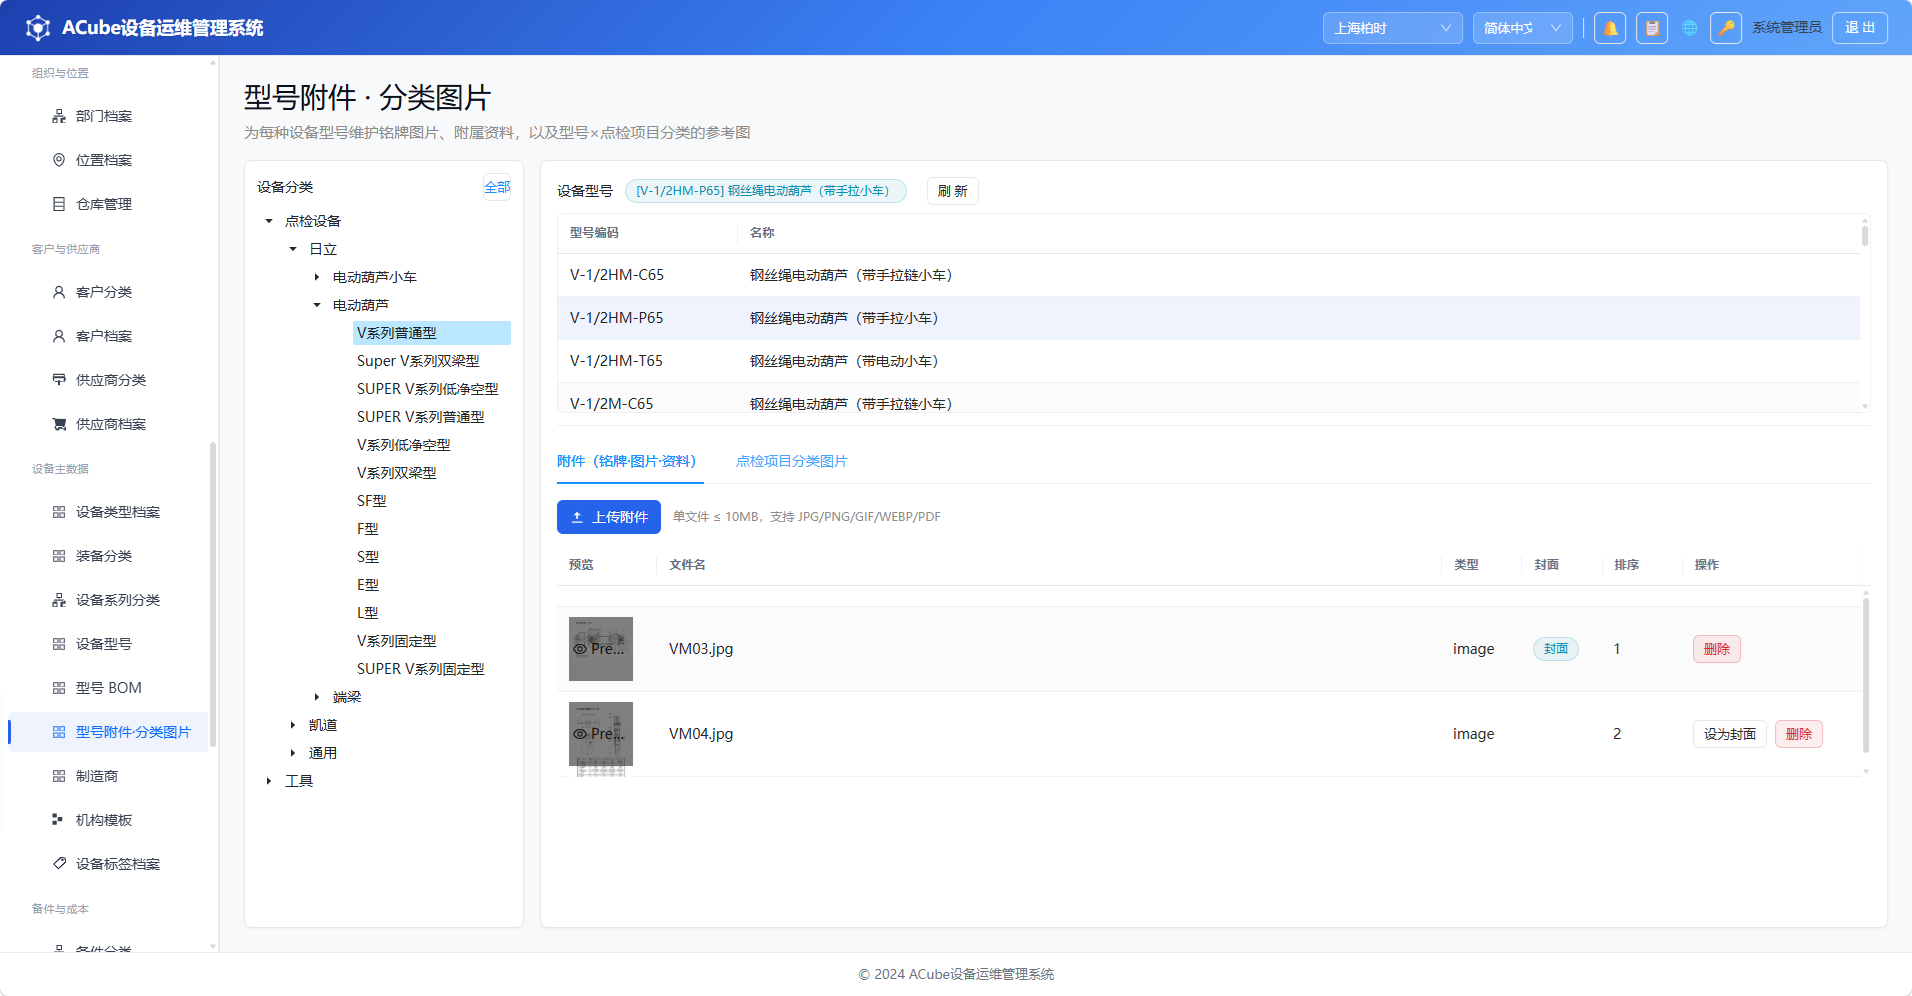The width and height of the screenshot is (1912, 996).
Task: Click the 退出 logout button
Action: (1860, 28)
